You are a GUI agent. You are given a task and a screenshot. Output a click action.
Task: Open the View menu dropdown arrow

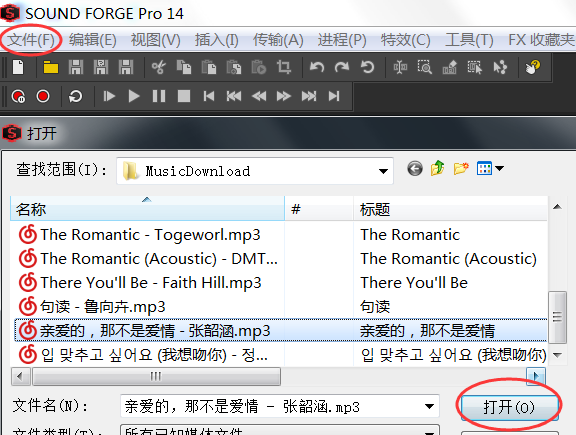499,169
